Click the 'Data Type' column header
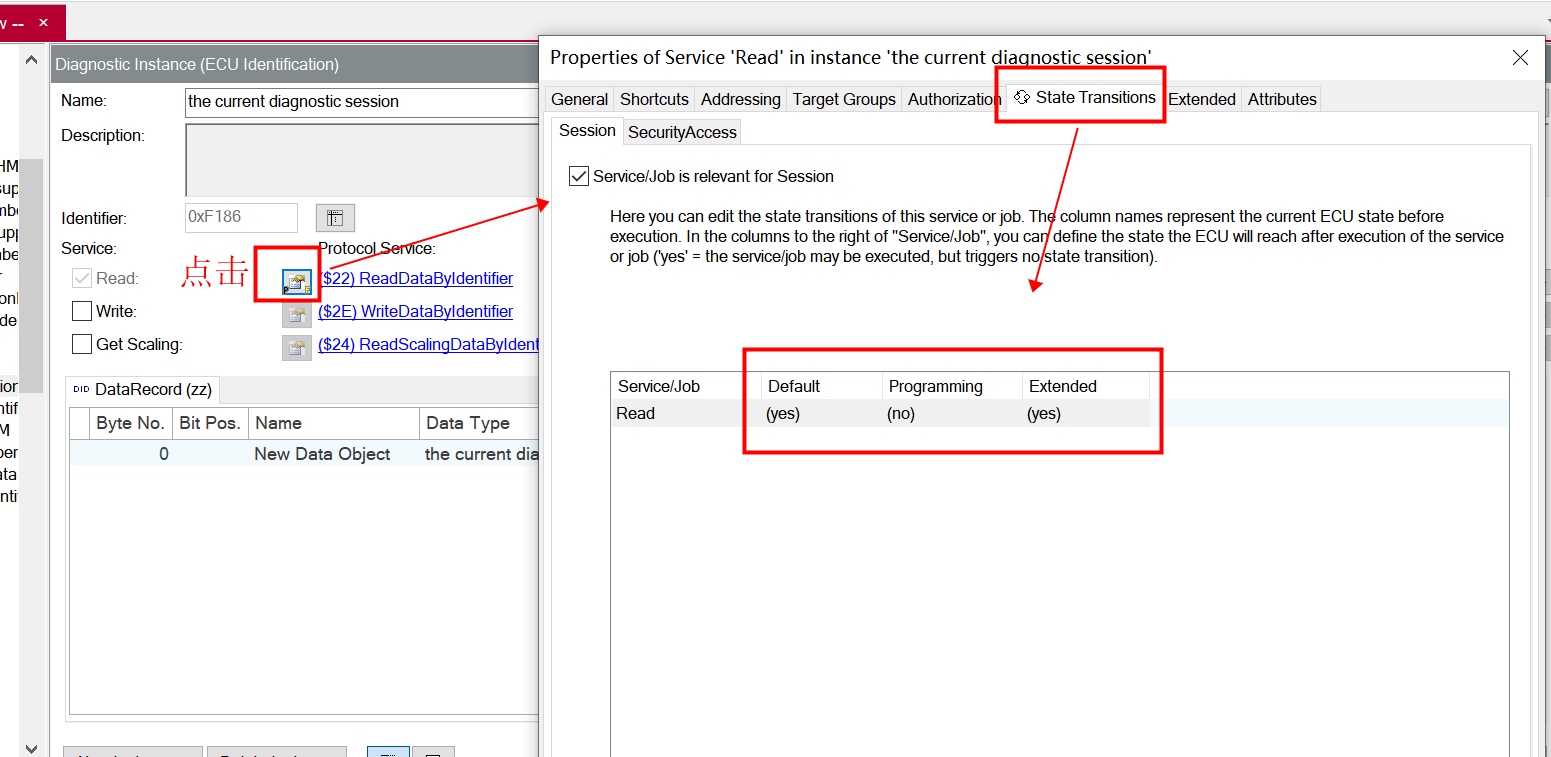 coord(480,424)
